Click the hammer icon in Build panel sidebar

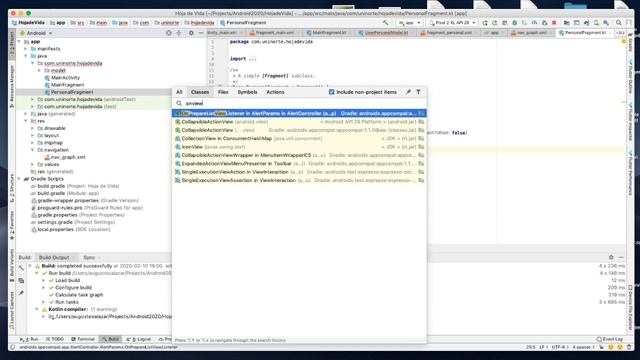pyautogui.click(x=21, y=268)
